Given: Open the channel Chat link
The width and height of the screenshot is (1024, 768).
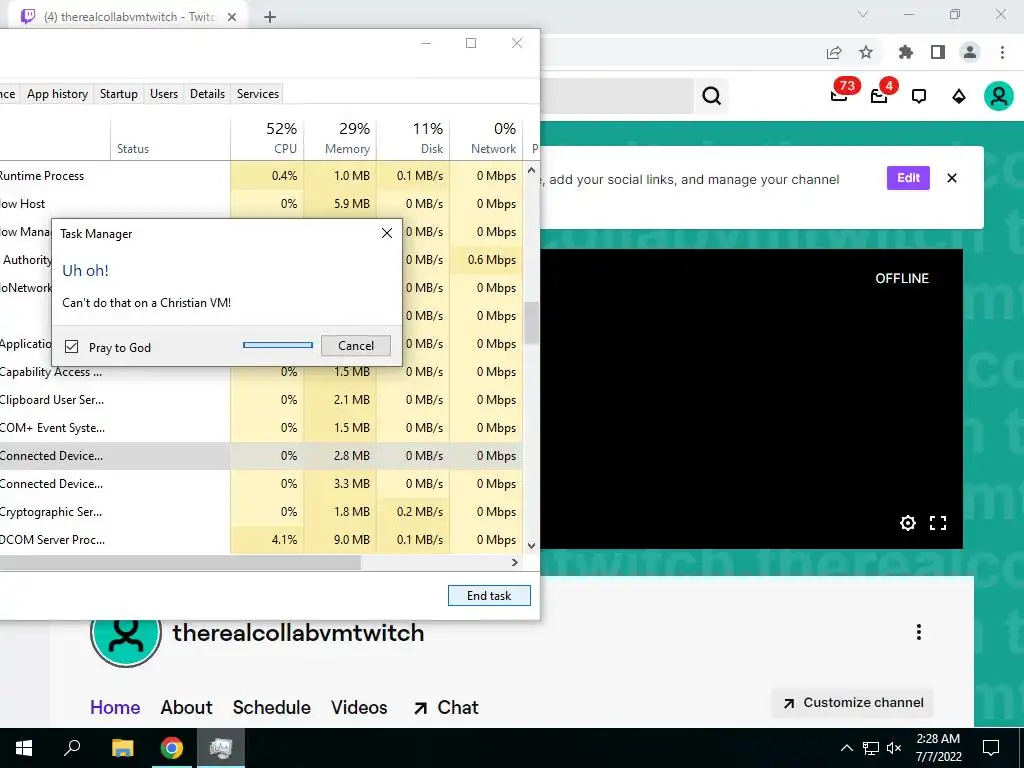Looking at the screenshot, I should [x=446, y=707].
